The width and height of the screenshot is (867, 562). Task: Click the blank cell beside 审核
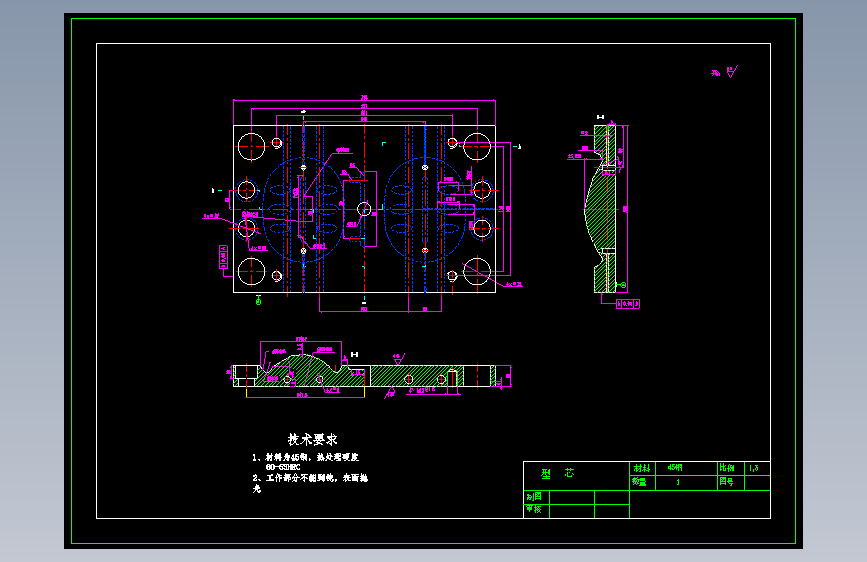click(x=572, y=511)
